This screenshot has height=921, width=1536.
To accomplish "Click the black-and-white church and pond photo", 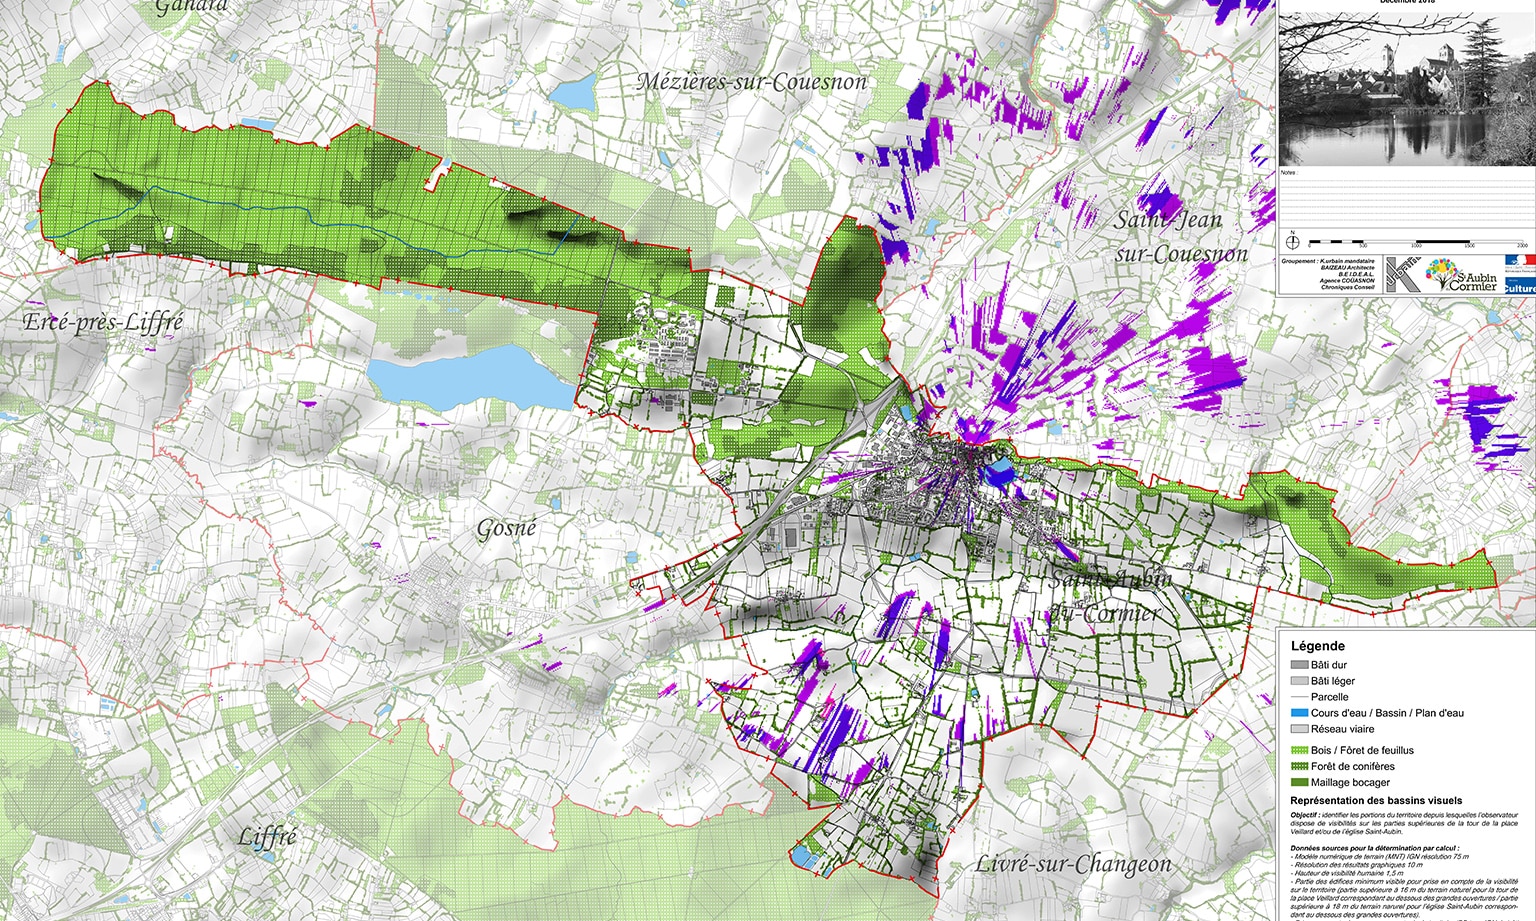I will click(1407, 88).
